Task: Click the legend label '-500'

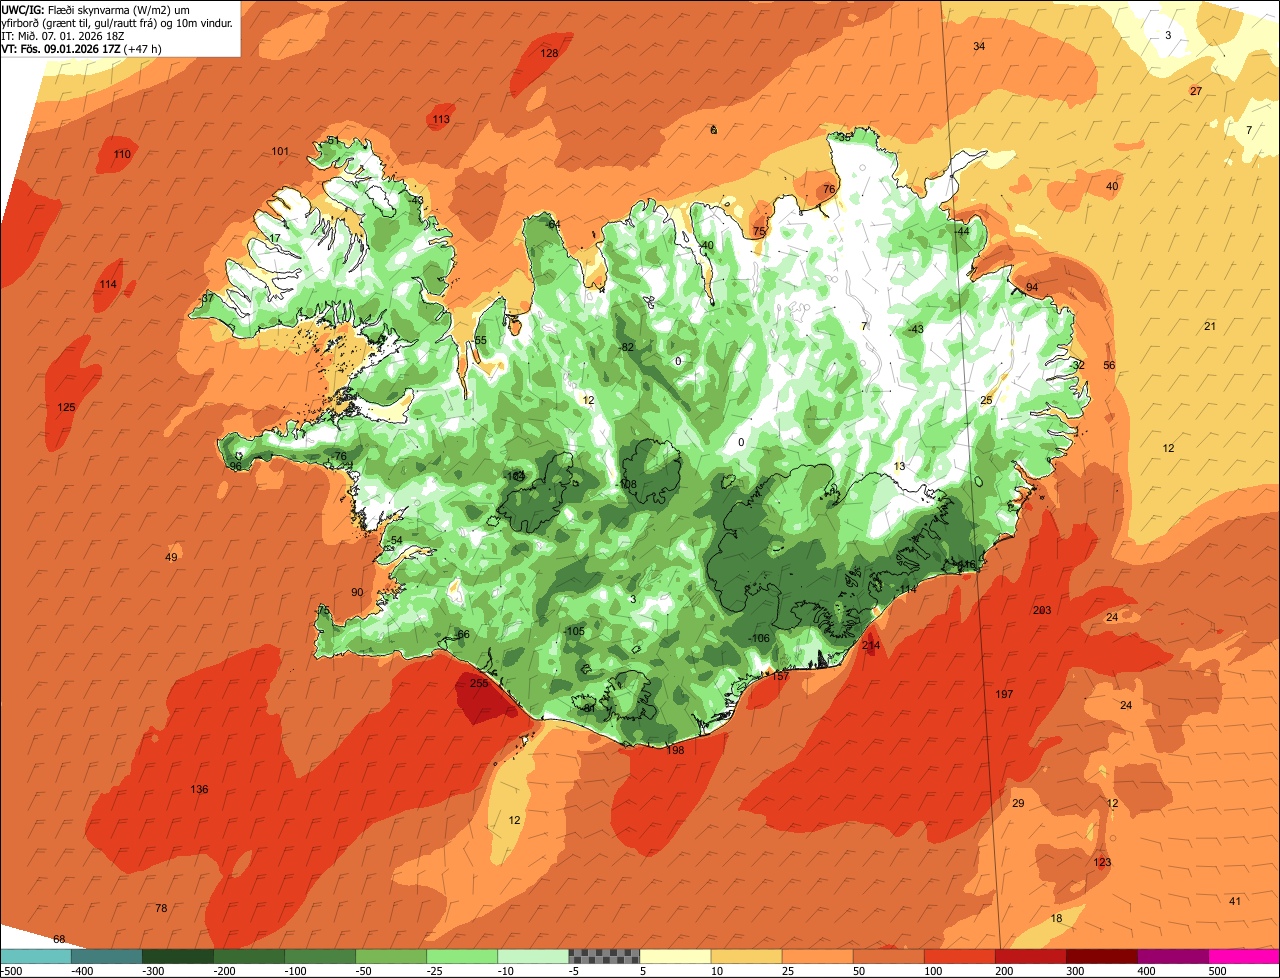Action: coord(11,971)
